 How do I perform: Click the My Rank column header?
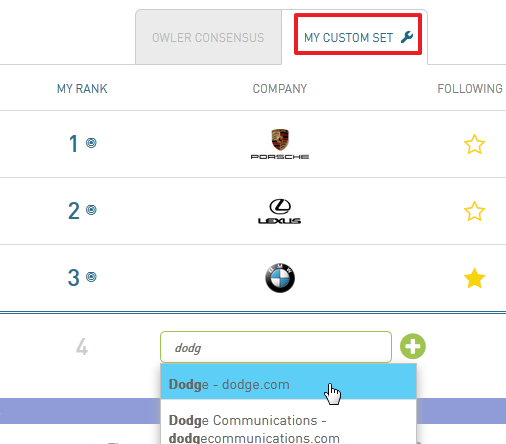coord(82,89)
